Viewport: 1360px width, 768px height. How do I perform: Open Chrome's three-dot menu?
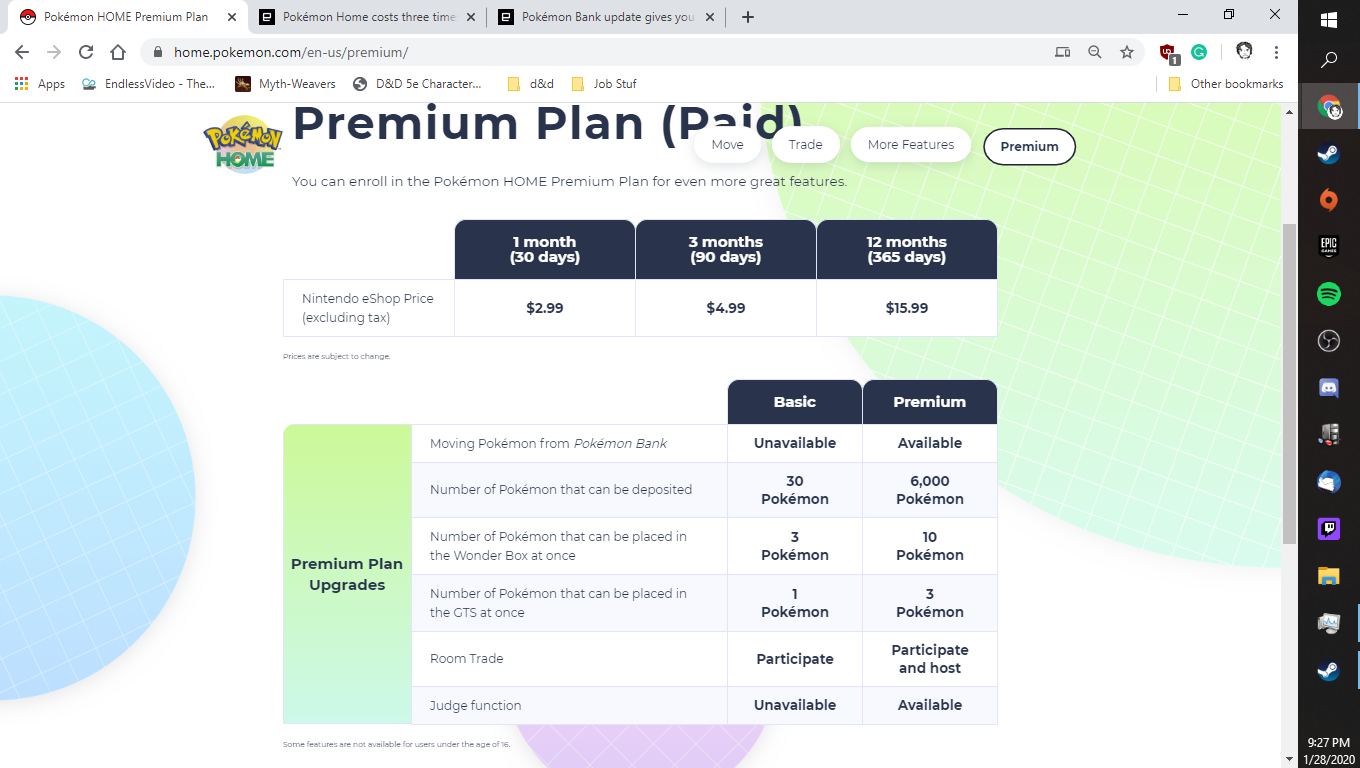pyautogui.click(x=1277, y=51)
